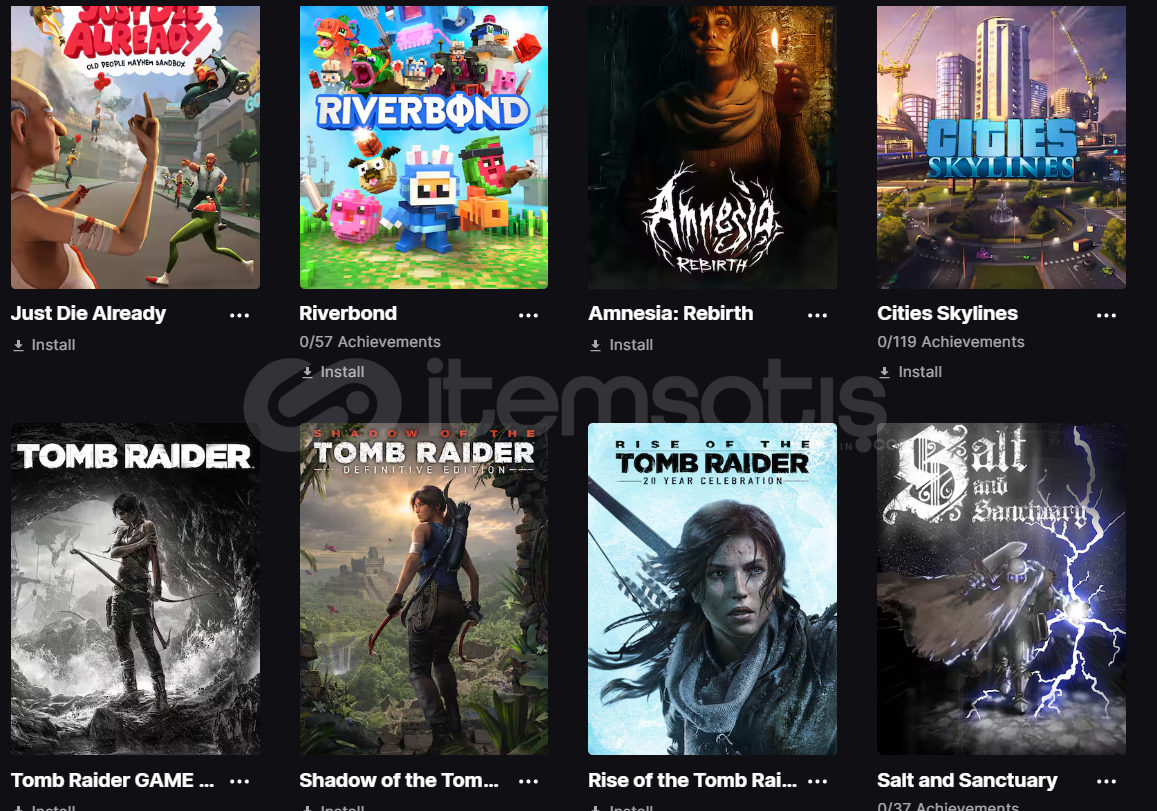The height and width of the screenshot is (811, 1157).
Task: Install Riverbond game
Action: [x=333, y=372]
